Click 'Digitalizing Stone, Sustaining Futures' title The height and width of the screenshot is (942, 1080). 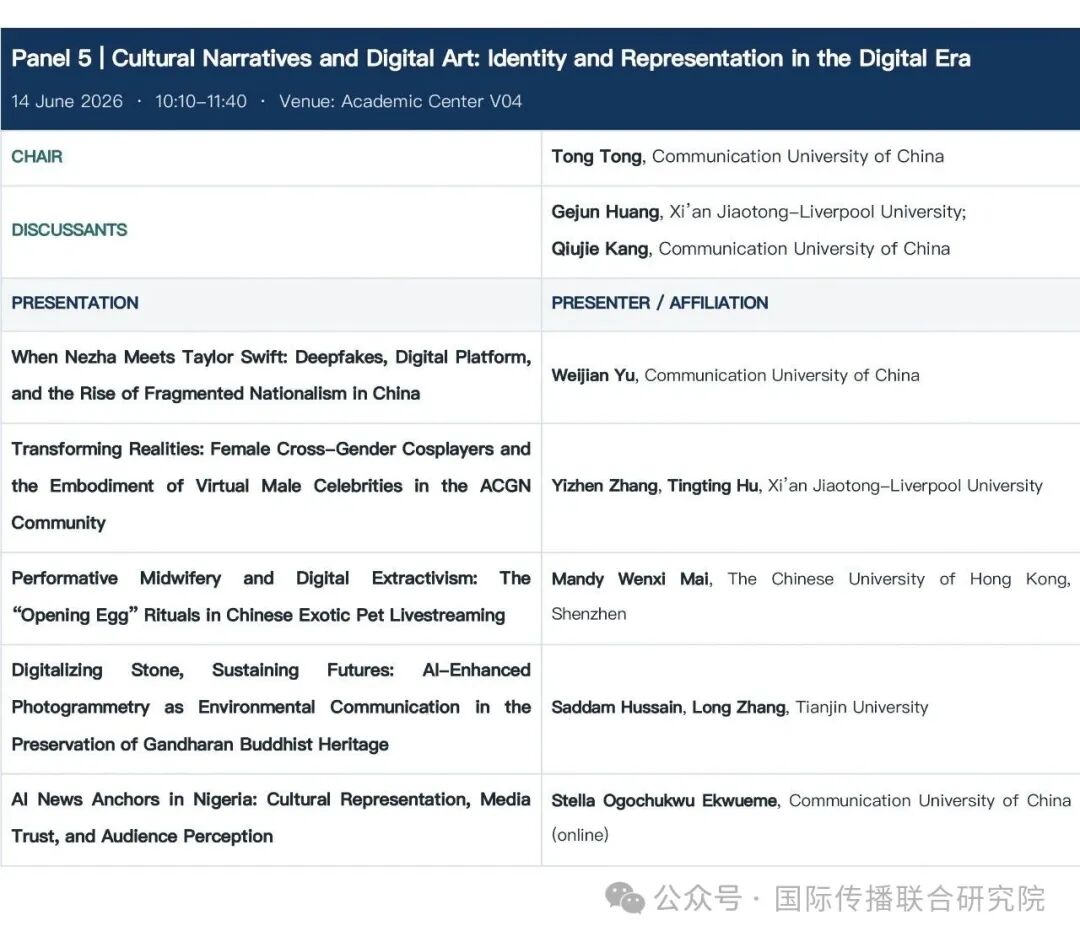tap(271, 707)
